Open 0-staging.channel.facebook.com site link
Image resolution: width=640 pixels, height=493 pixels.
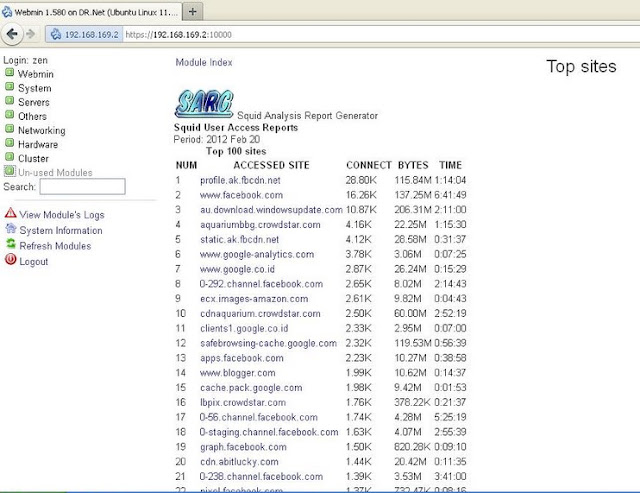[x=269, y=432]
